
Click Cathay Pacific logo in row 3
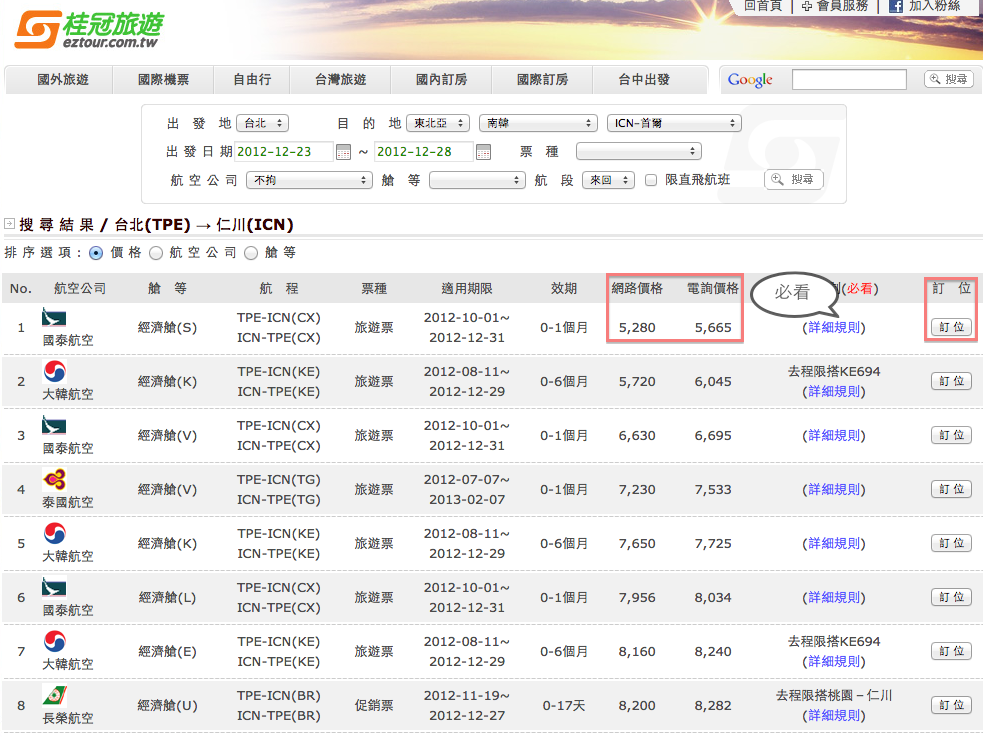[54, 426]
